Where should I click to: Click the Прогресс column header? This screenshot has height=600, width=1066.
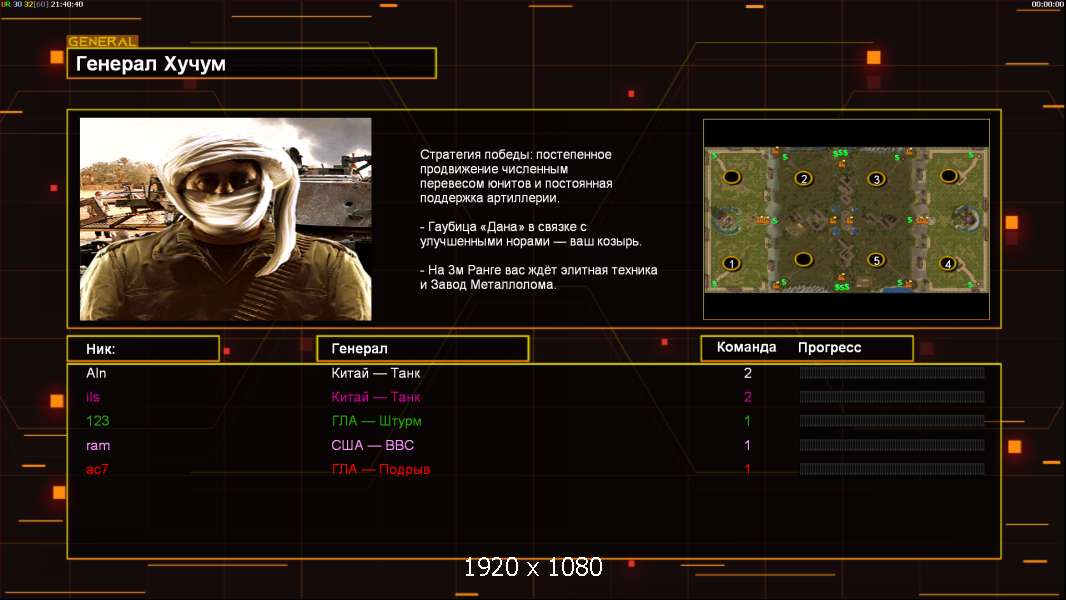pos(829,347)
